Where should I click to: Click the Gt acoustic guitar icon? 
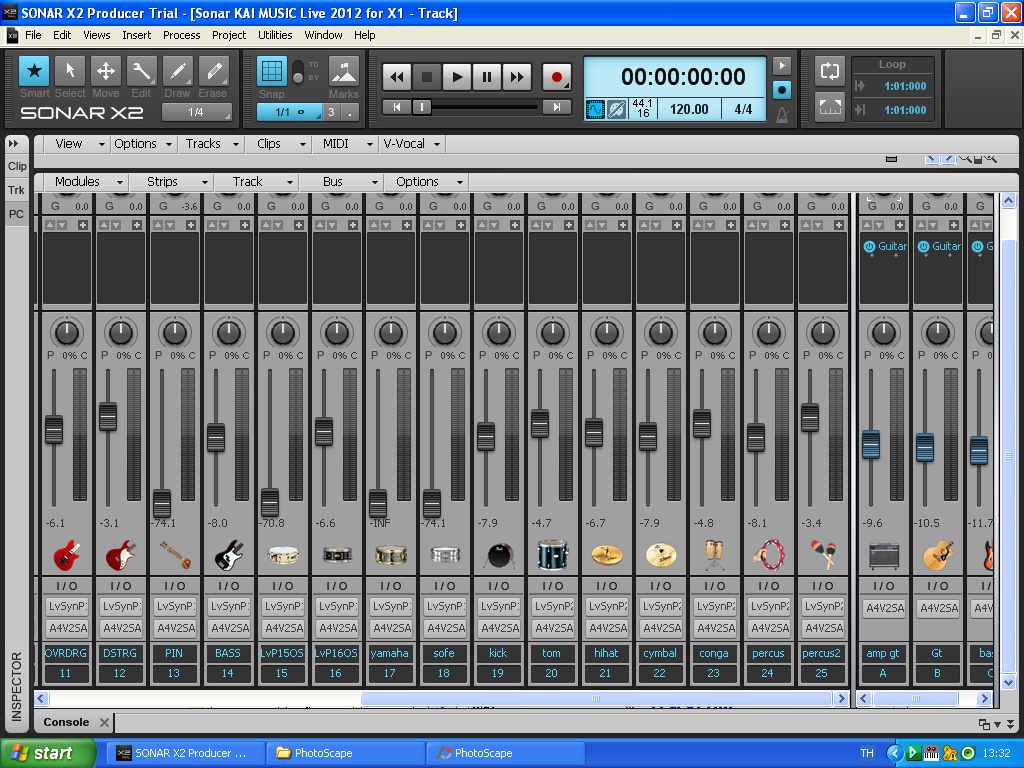tap(938, 555)
